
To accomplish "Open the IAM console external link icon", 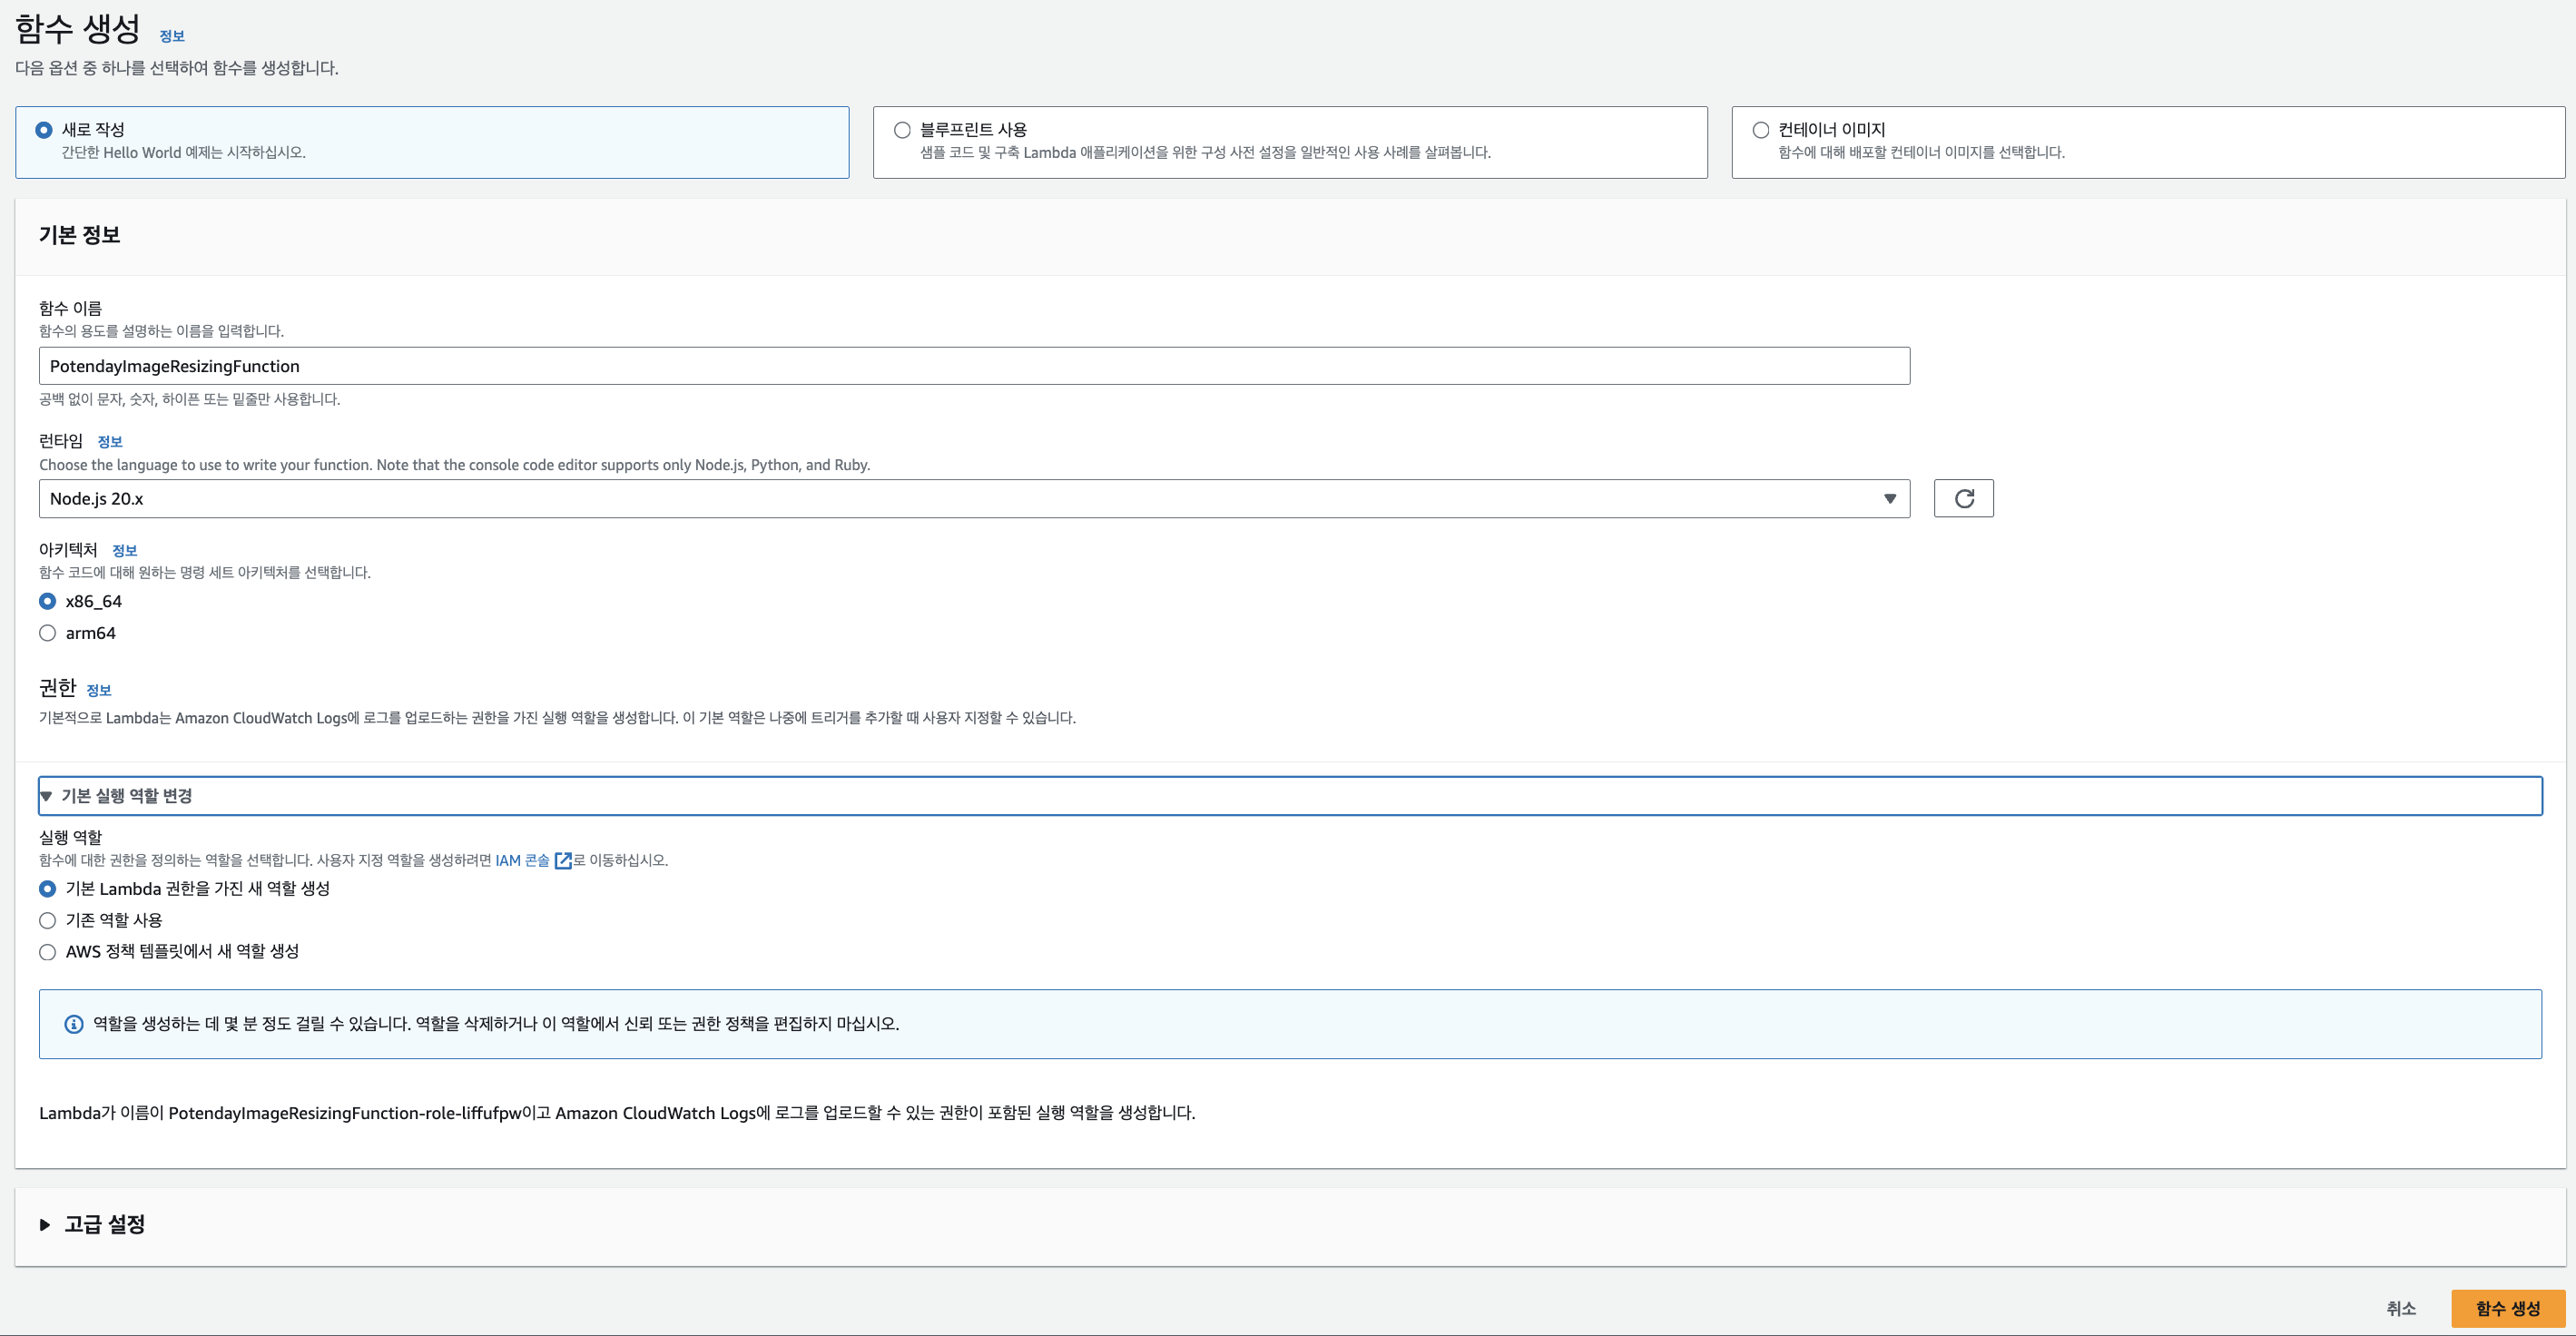I will [563, 861].
